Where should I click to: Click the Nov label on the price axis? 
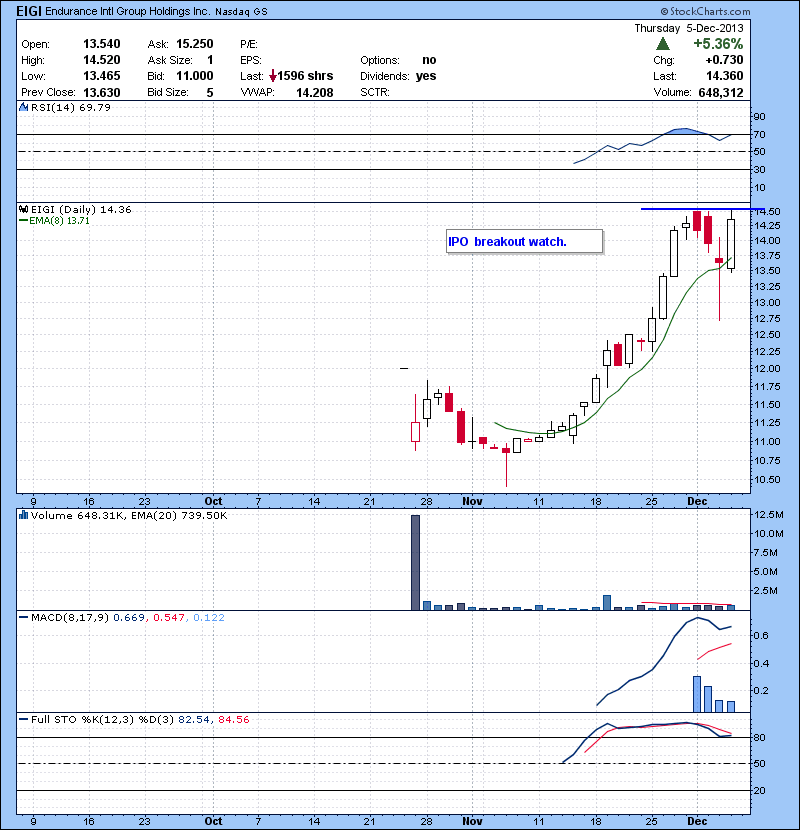click(x=472, y=501)
